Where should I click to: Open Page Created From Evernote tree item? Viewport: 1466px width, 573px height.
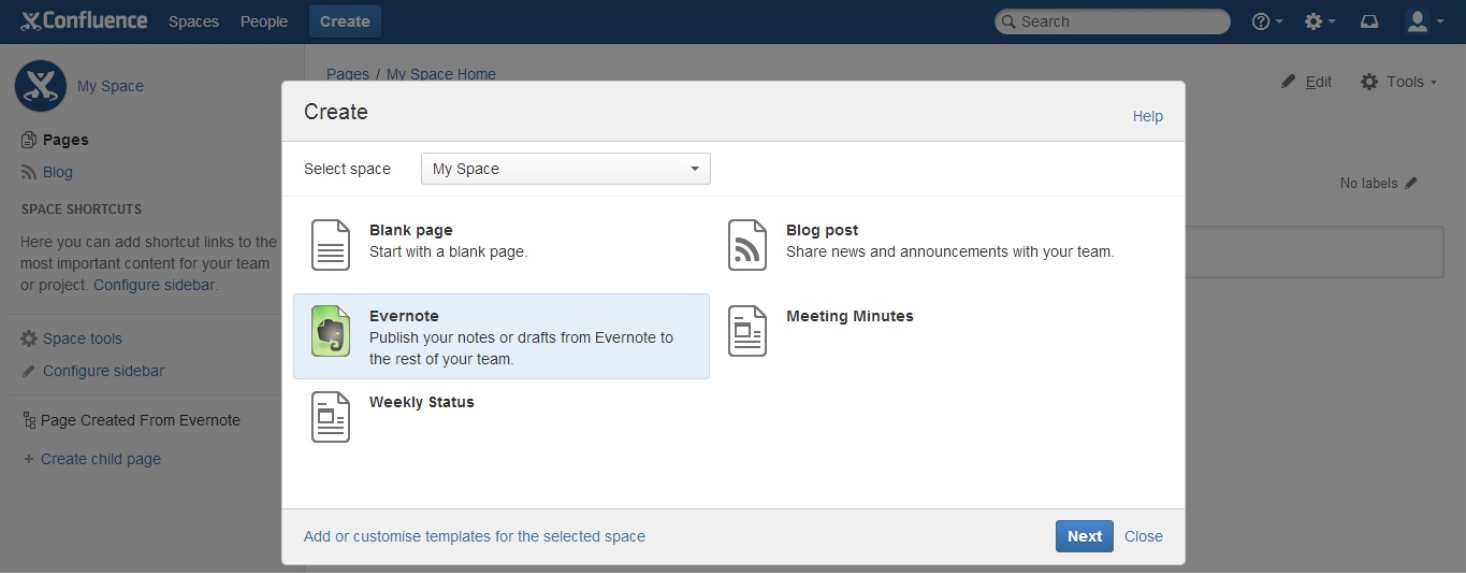click(x=140, y=421)
